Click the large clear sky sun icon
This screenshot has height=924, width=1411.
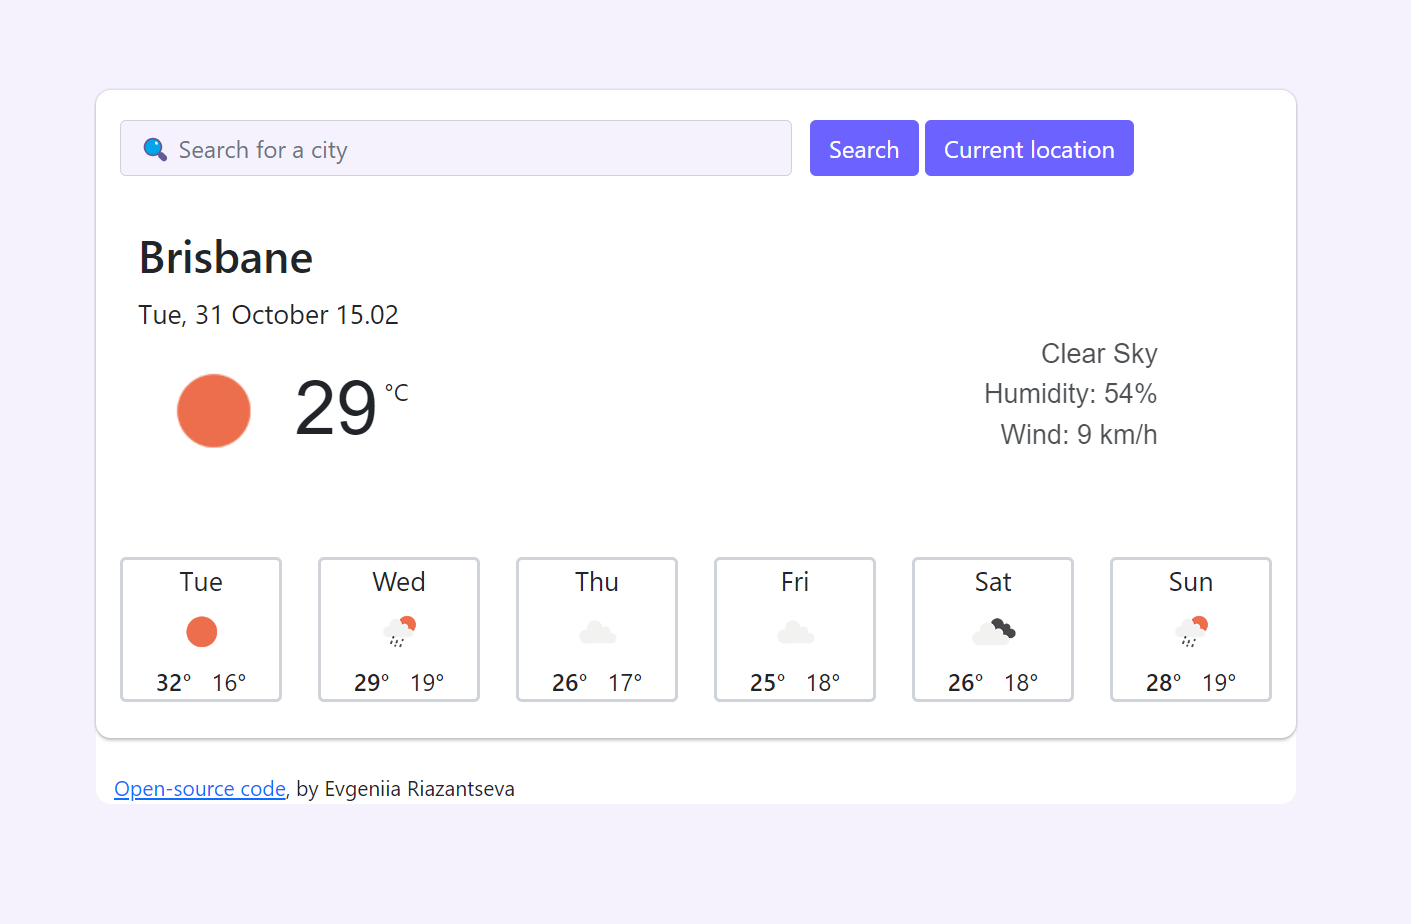[214, 410]
